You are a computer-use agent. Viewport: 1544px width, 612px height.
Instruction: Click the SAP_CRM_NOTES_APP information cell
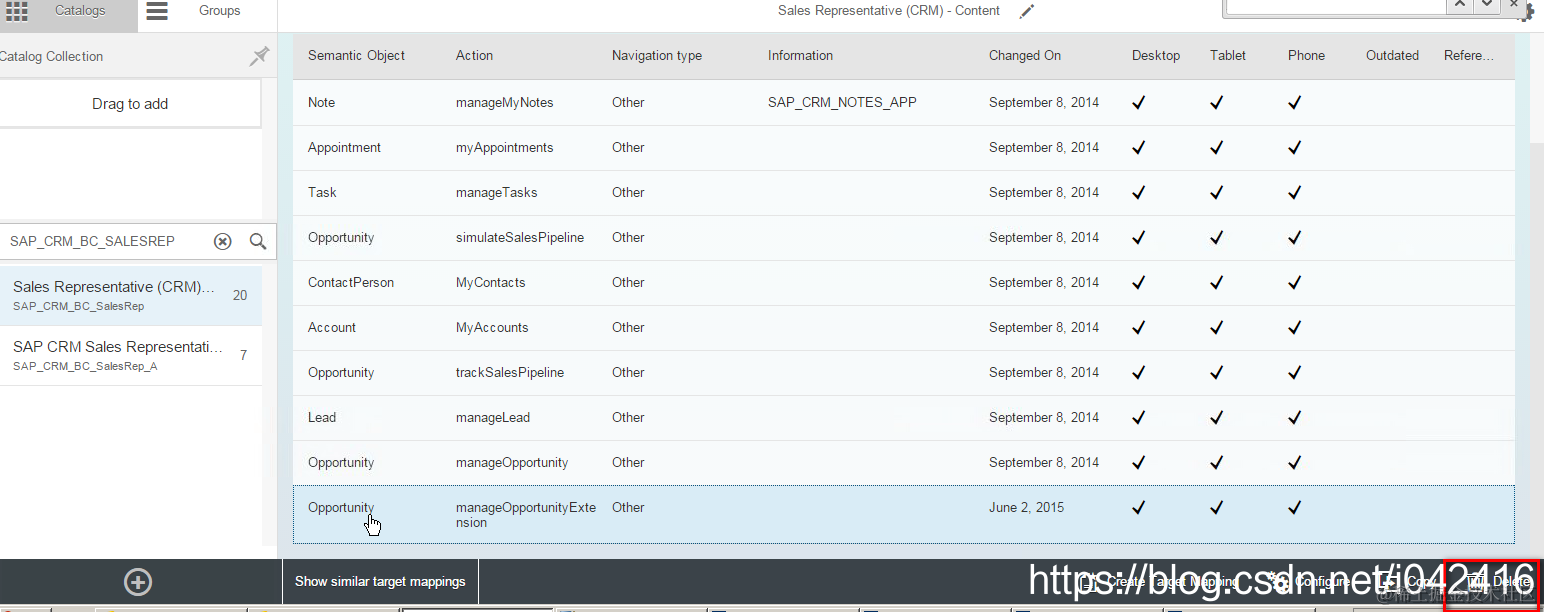click(842, 102)
